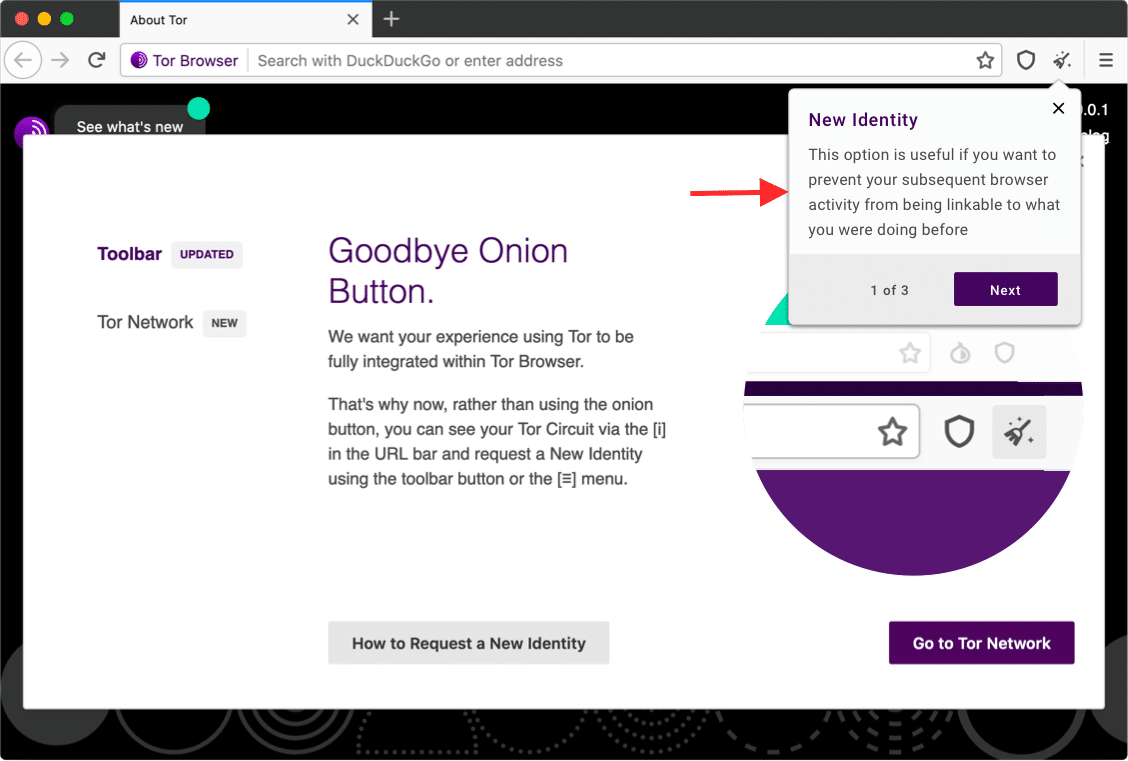Screen dimensions: 1128x761
Task: Click How to Request a New Identity
Action: pyautogui.click(x=468, y=643)
